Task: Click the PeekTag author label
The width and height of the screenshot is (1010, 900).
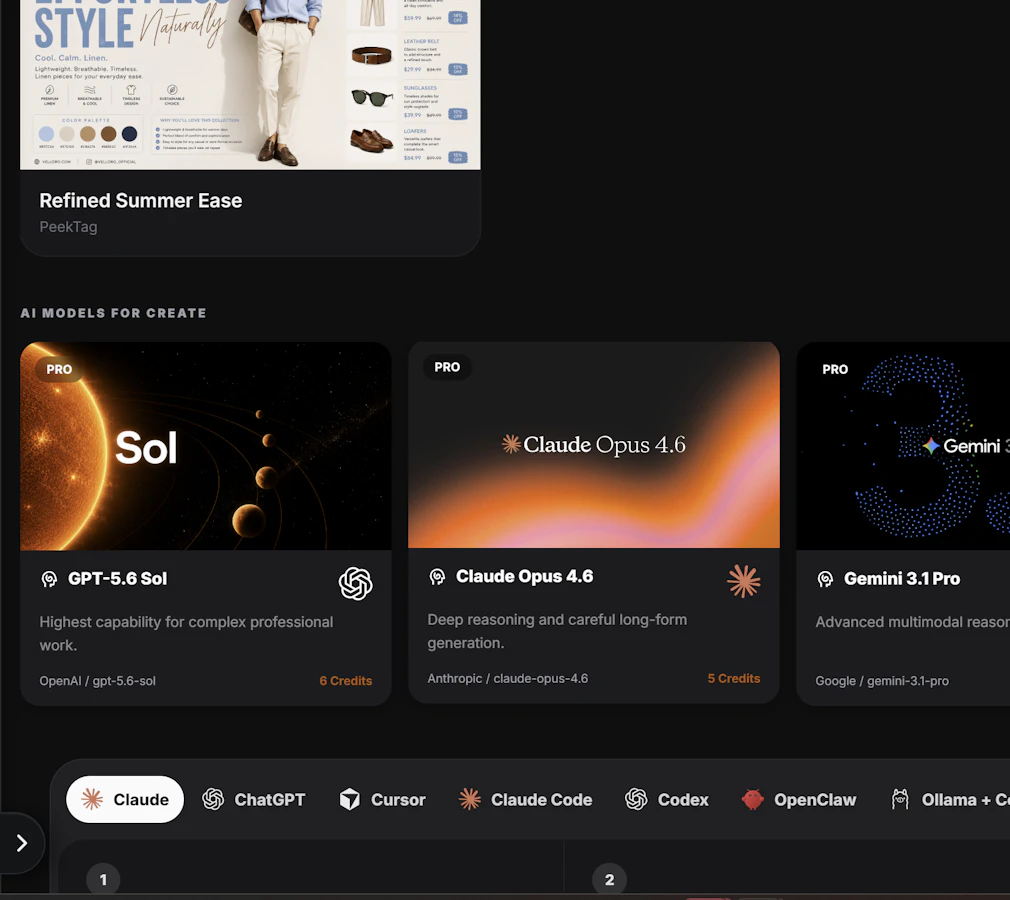Action: [68, 227]
